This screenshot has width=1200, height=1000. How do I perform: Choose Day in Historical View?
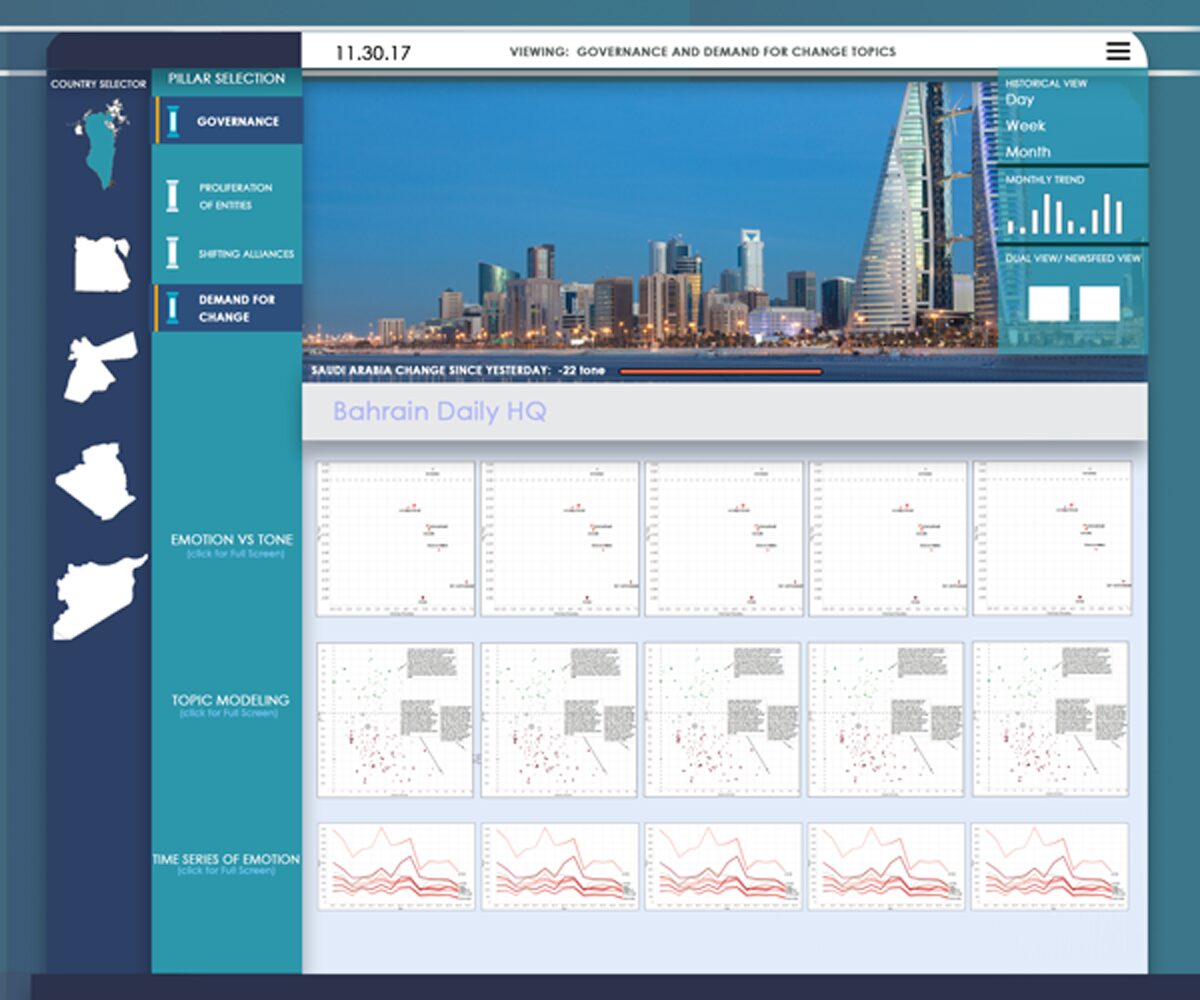(1020, 100)
